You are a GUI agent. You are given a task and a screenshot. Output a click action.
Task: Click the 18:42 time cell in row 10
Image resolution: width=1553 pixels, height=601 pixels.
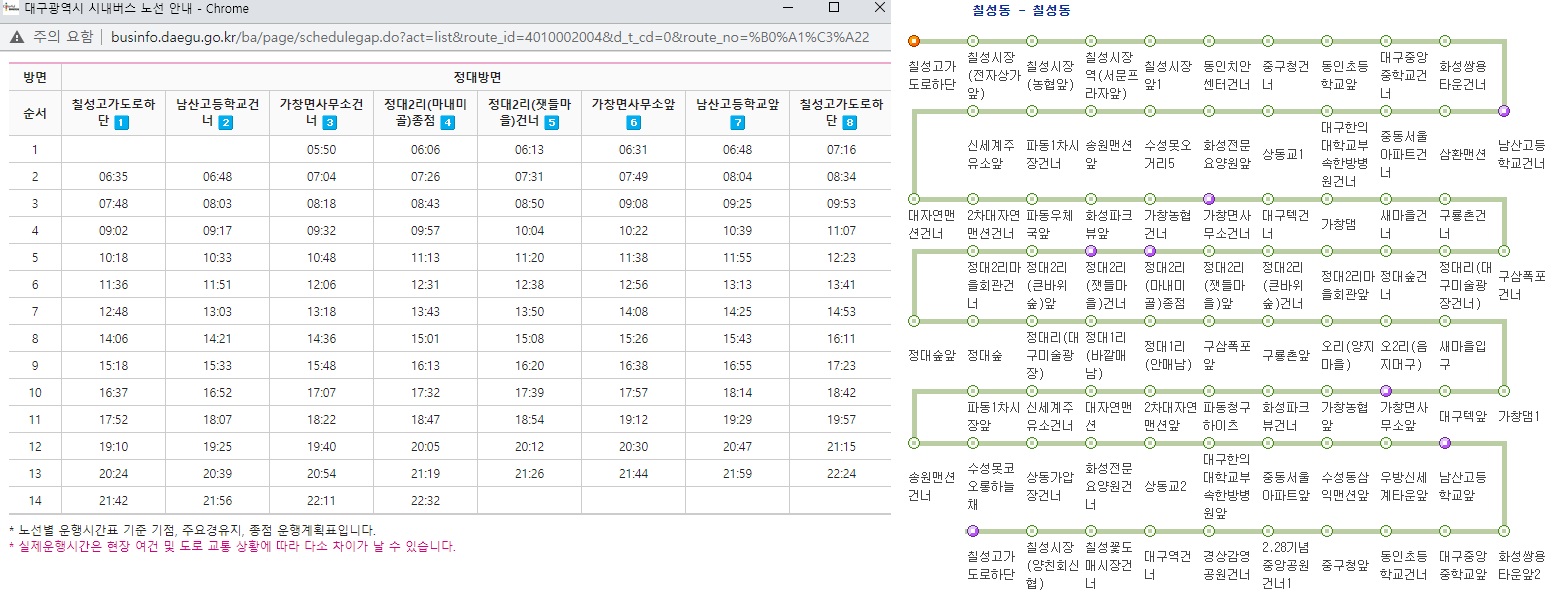point(841,393)
